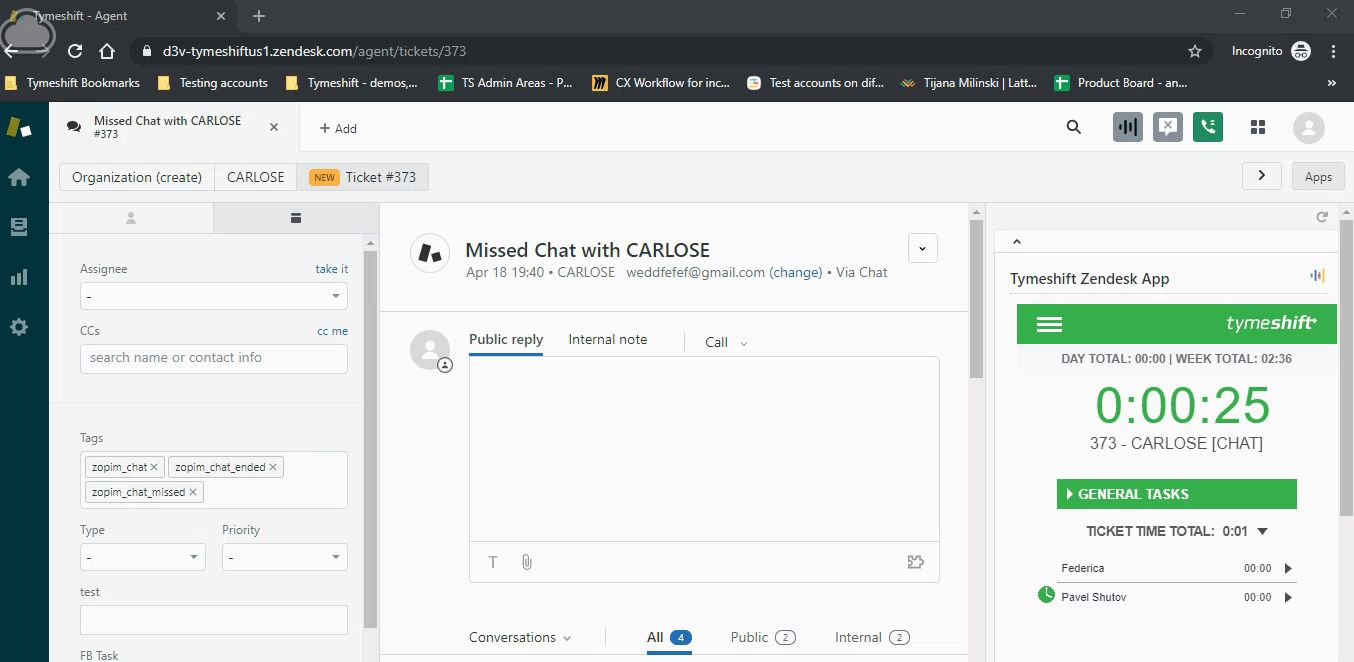1354x662 pixels.
Task: Click the CCs search input field
Action: click(214, 358)
